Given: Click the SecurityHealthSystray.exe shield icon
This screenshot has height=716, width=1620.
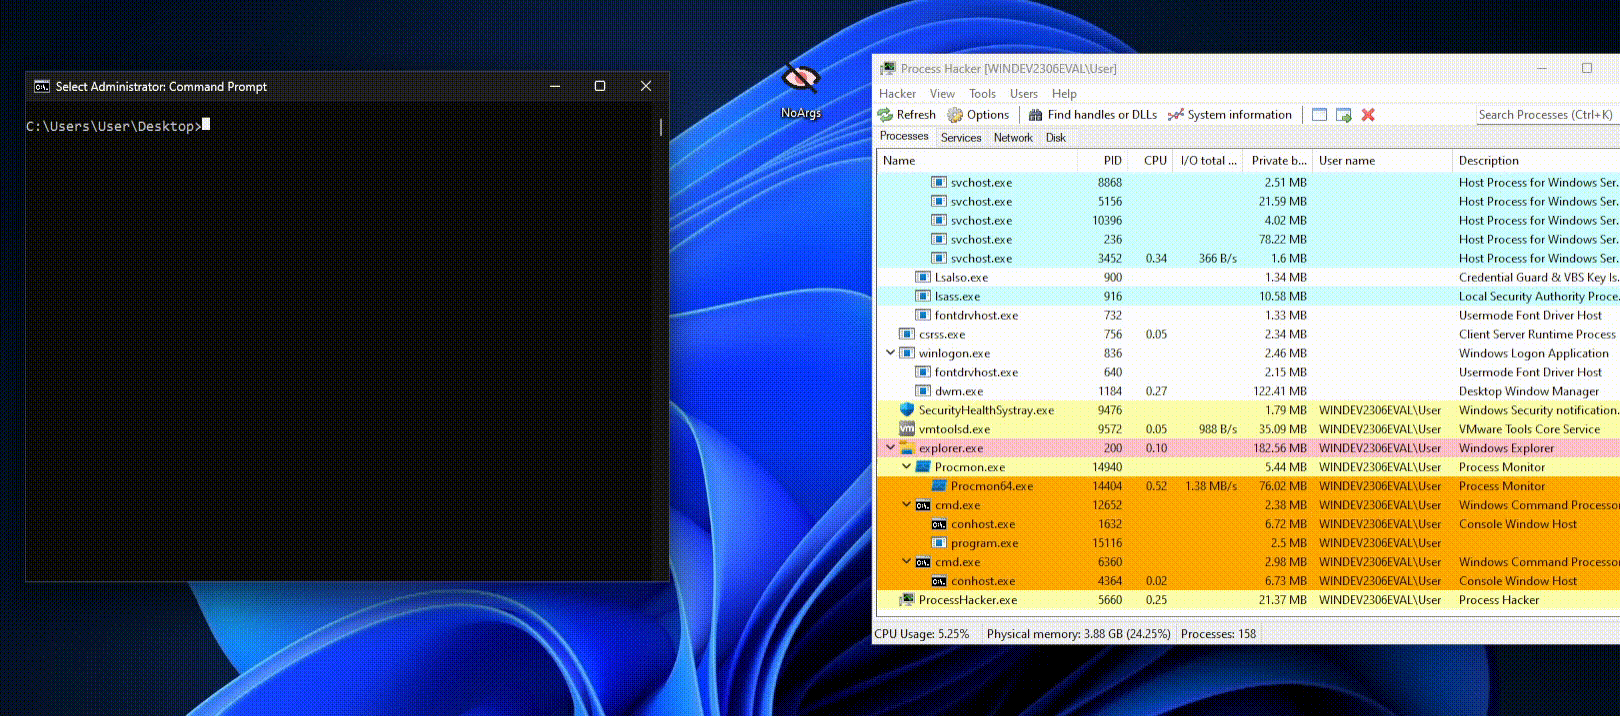Looking at the screenshot, I should coord(907,410).
